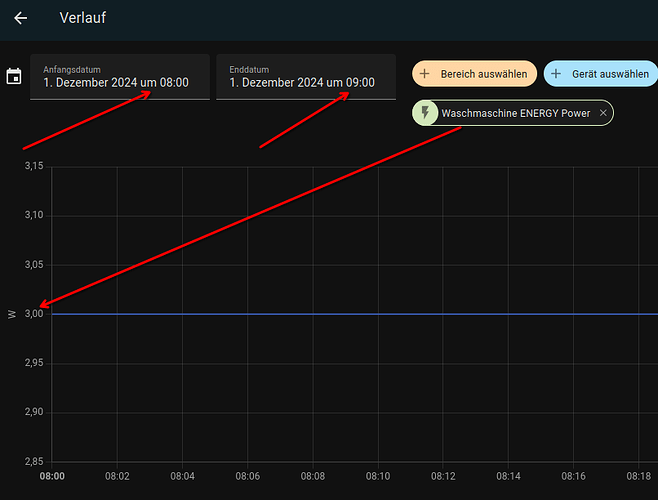
Task: Select Waschmaschine ENERGY Power entity chip
Action: pyautogui.click(x=513, y=113)
